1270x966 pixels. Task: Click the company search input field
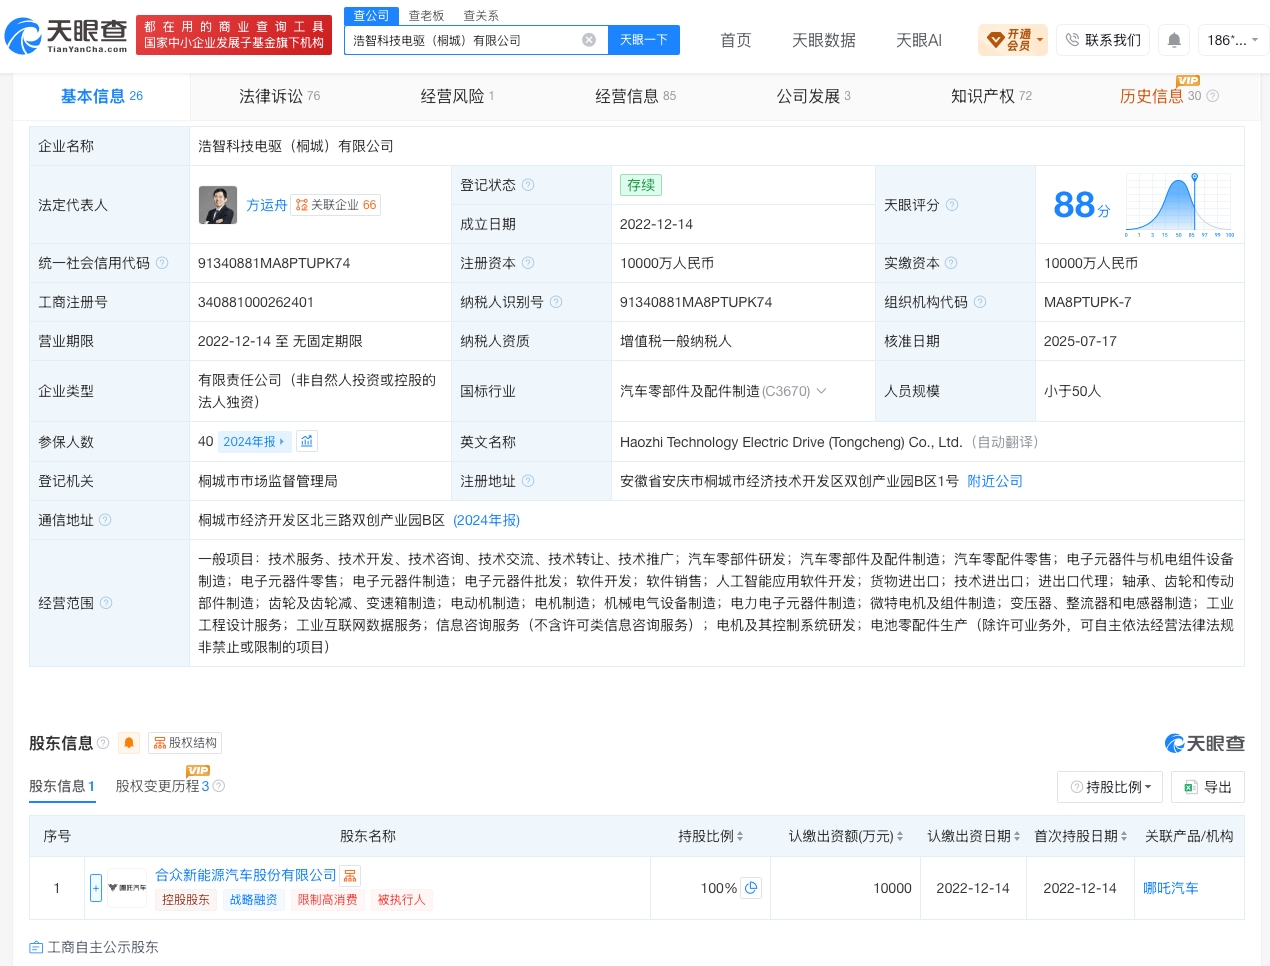(x=465, y=40)
